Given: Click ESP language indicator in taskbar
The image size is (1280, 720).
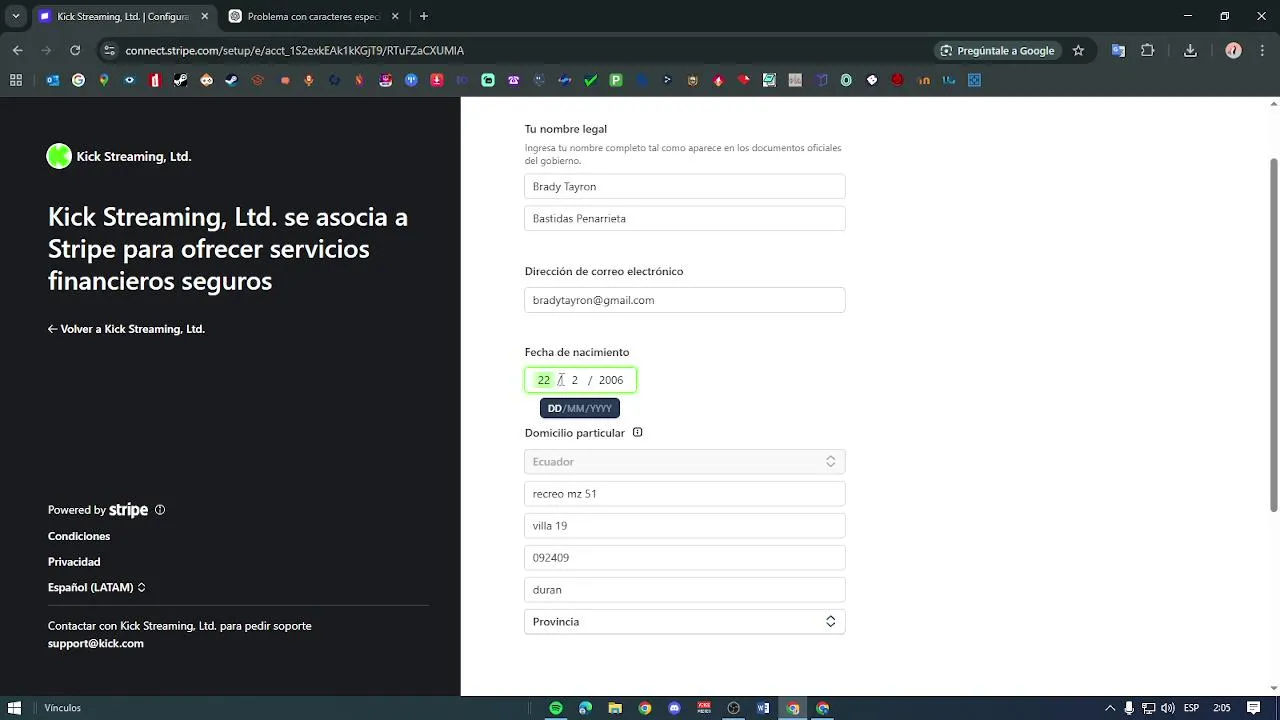Looking at the screenshot, I should 1191,708.
